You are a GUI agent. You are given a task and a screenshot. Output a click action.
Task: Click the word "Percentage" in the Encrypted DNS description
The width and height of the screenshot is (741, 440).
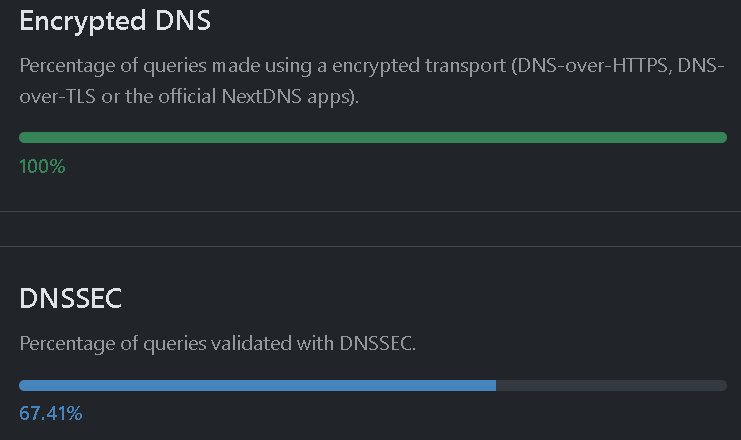[66, 67]
